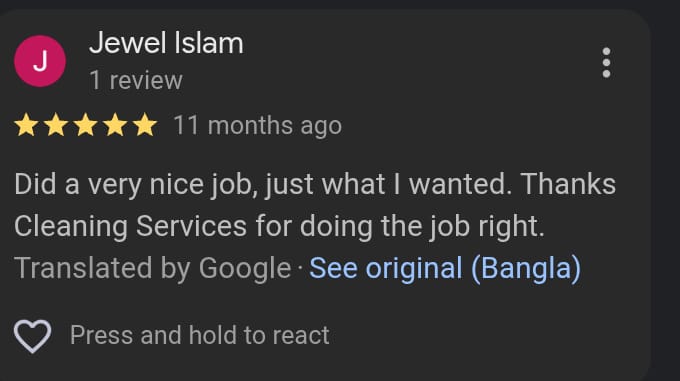The image size is (680, 381).
Task: Click the third yellow rating star
Action: pyautogui.click(x=85, y=125)
